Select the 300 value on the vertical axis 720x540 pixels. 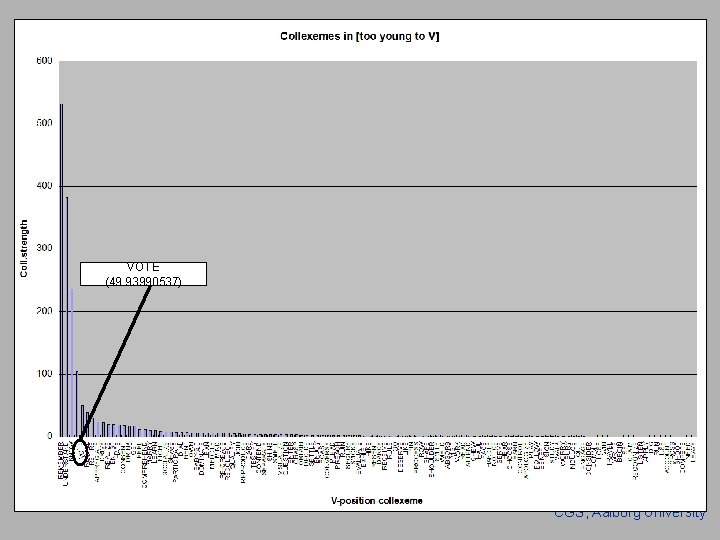45,248
